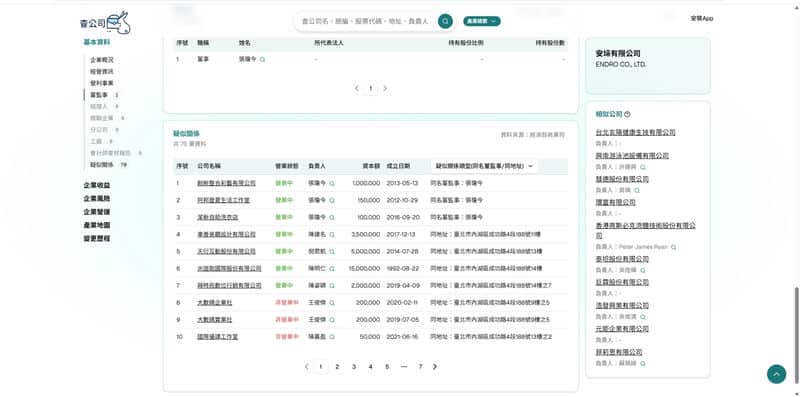Click the help icon next to 相似公司
Image resolution: width=800 pixels, height=397 pixels.
627,114
